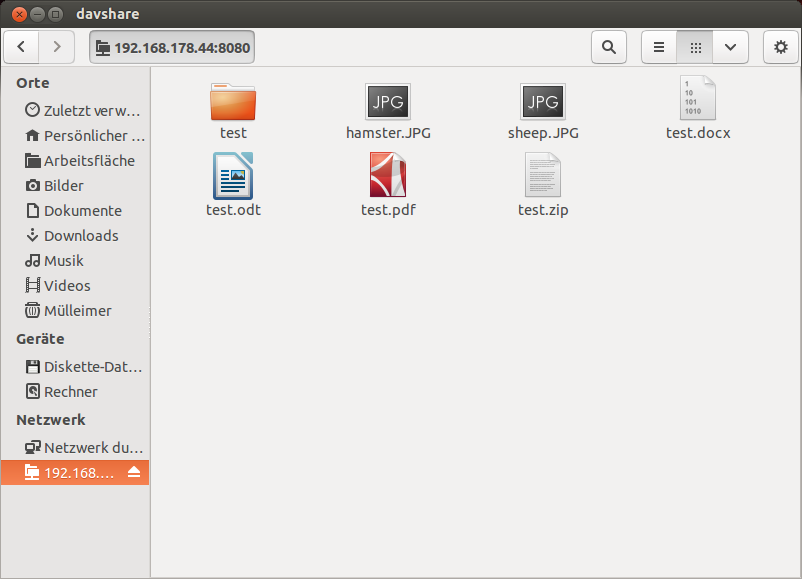Switch to grid icon view
This screenshot has width=802, height=579.
(x=696, y=47)
